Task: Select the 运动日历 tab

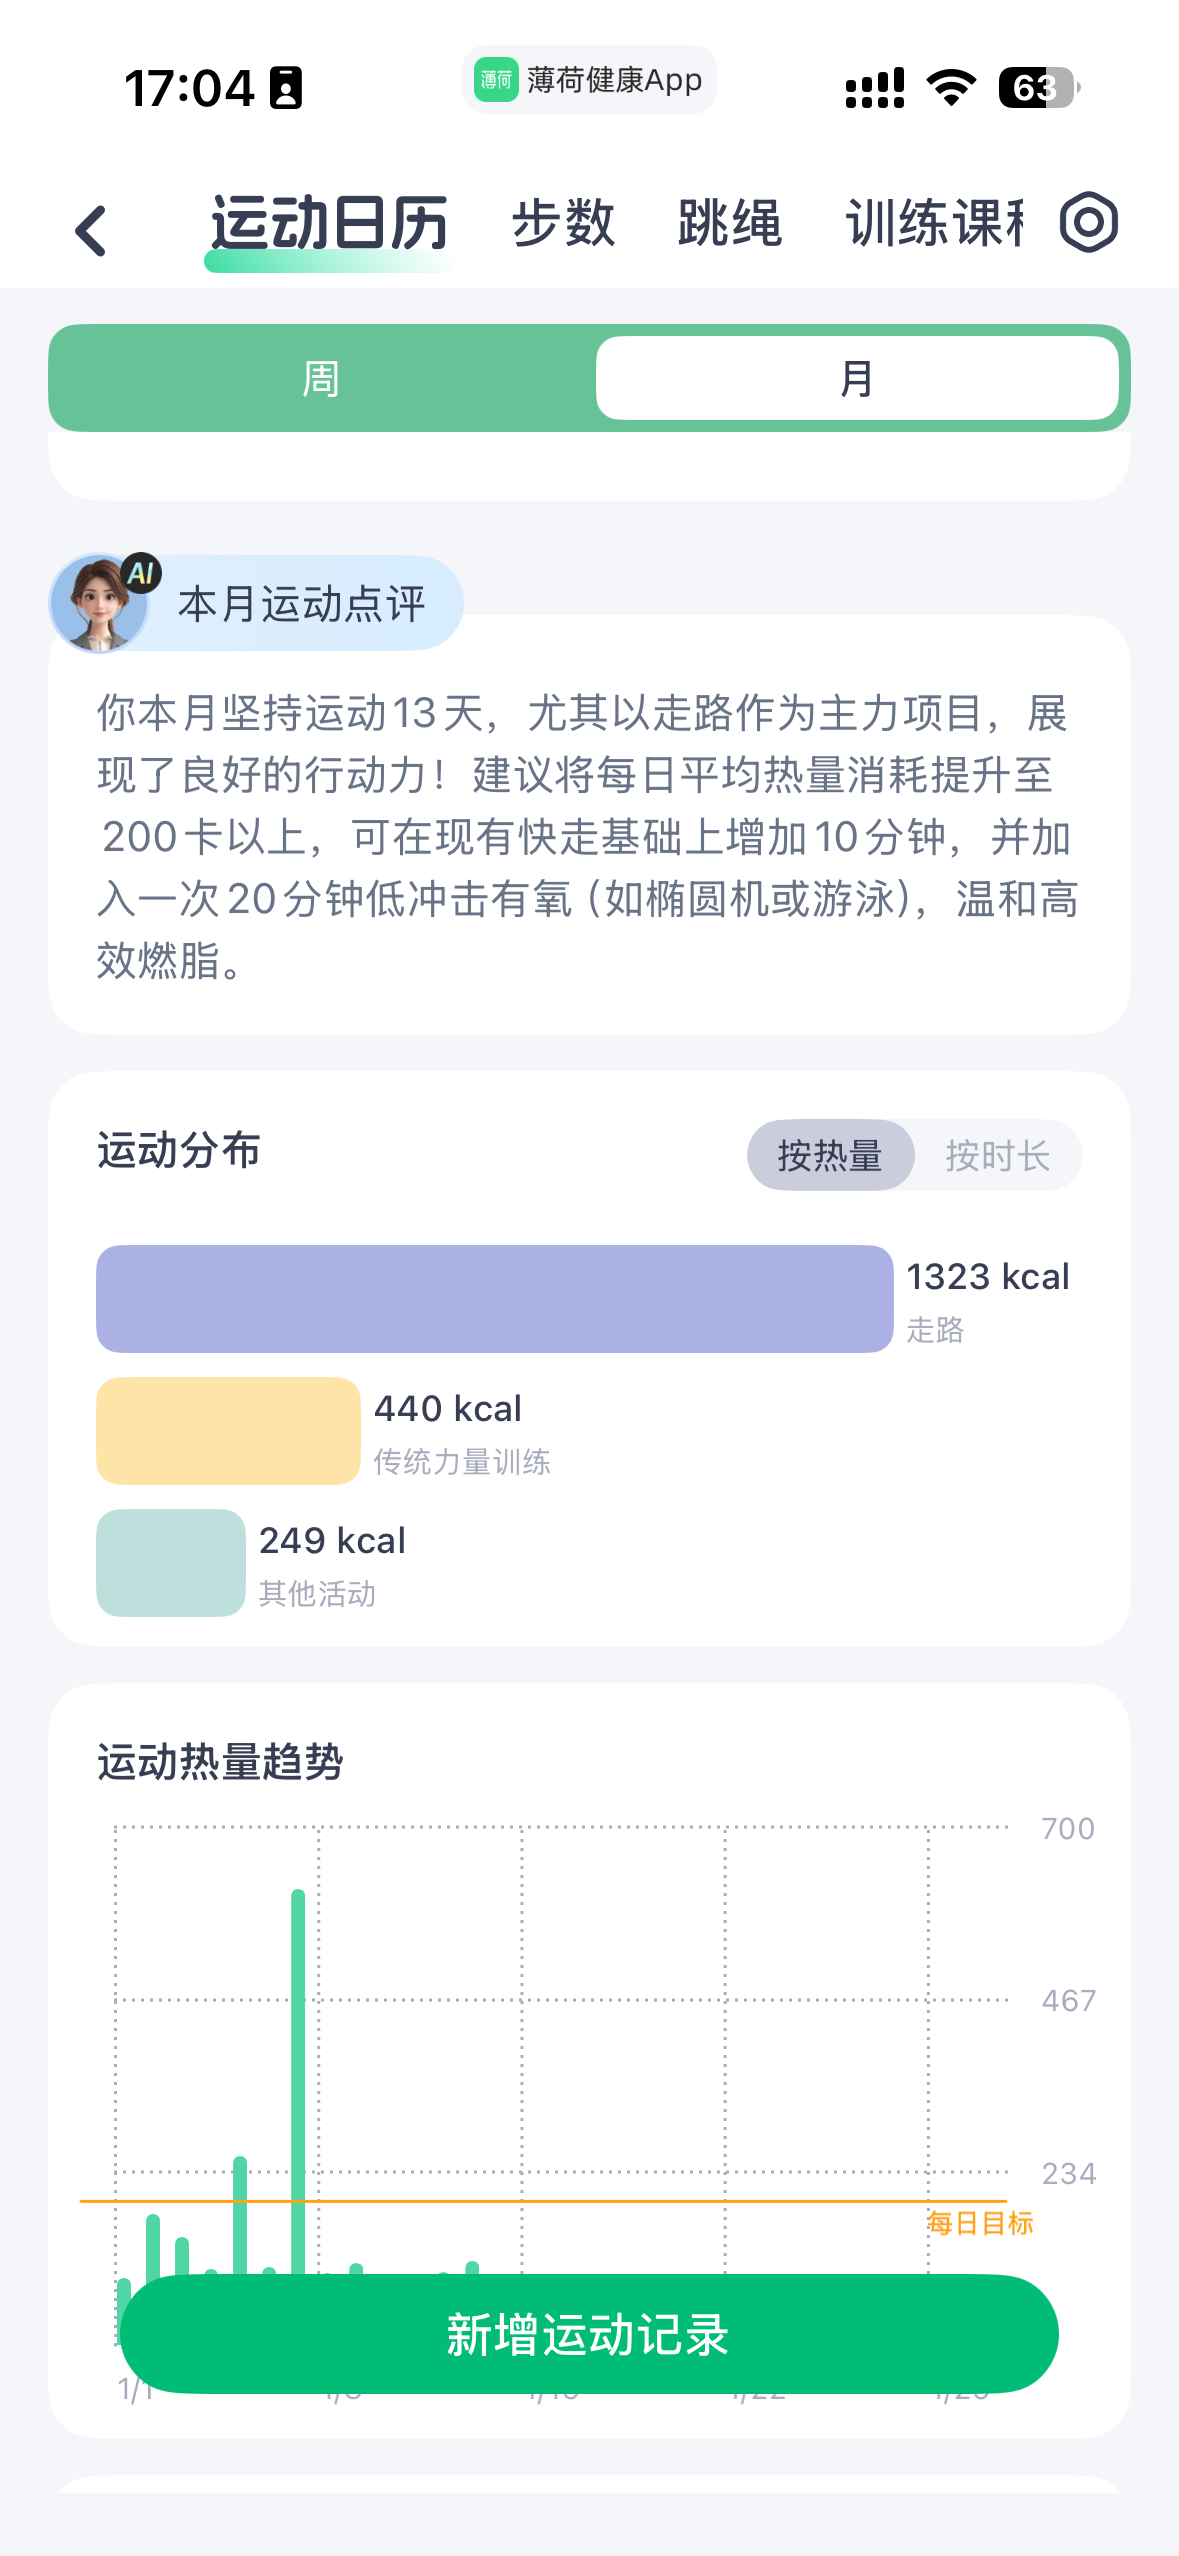Action: click(329, 222)
